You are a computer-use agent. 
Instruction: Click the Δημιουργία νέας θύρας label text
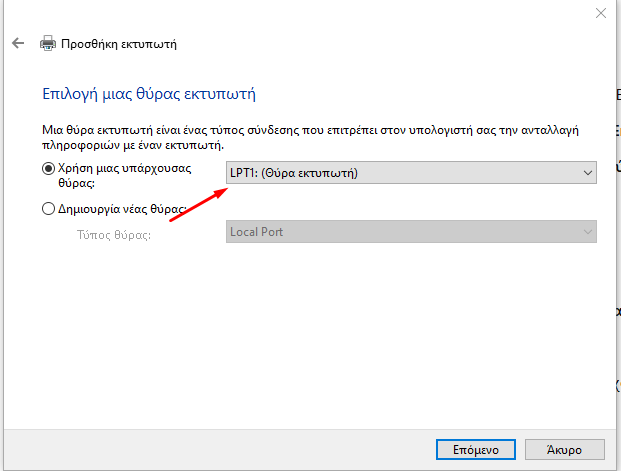tap(122, 208)
